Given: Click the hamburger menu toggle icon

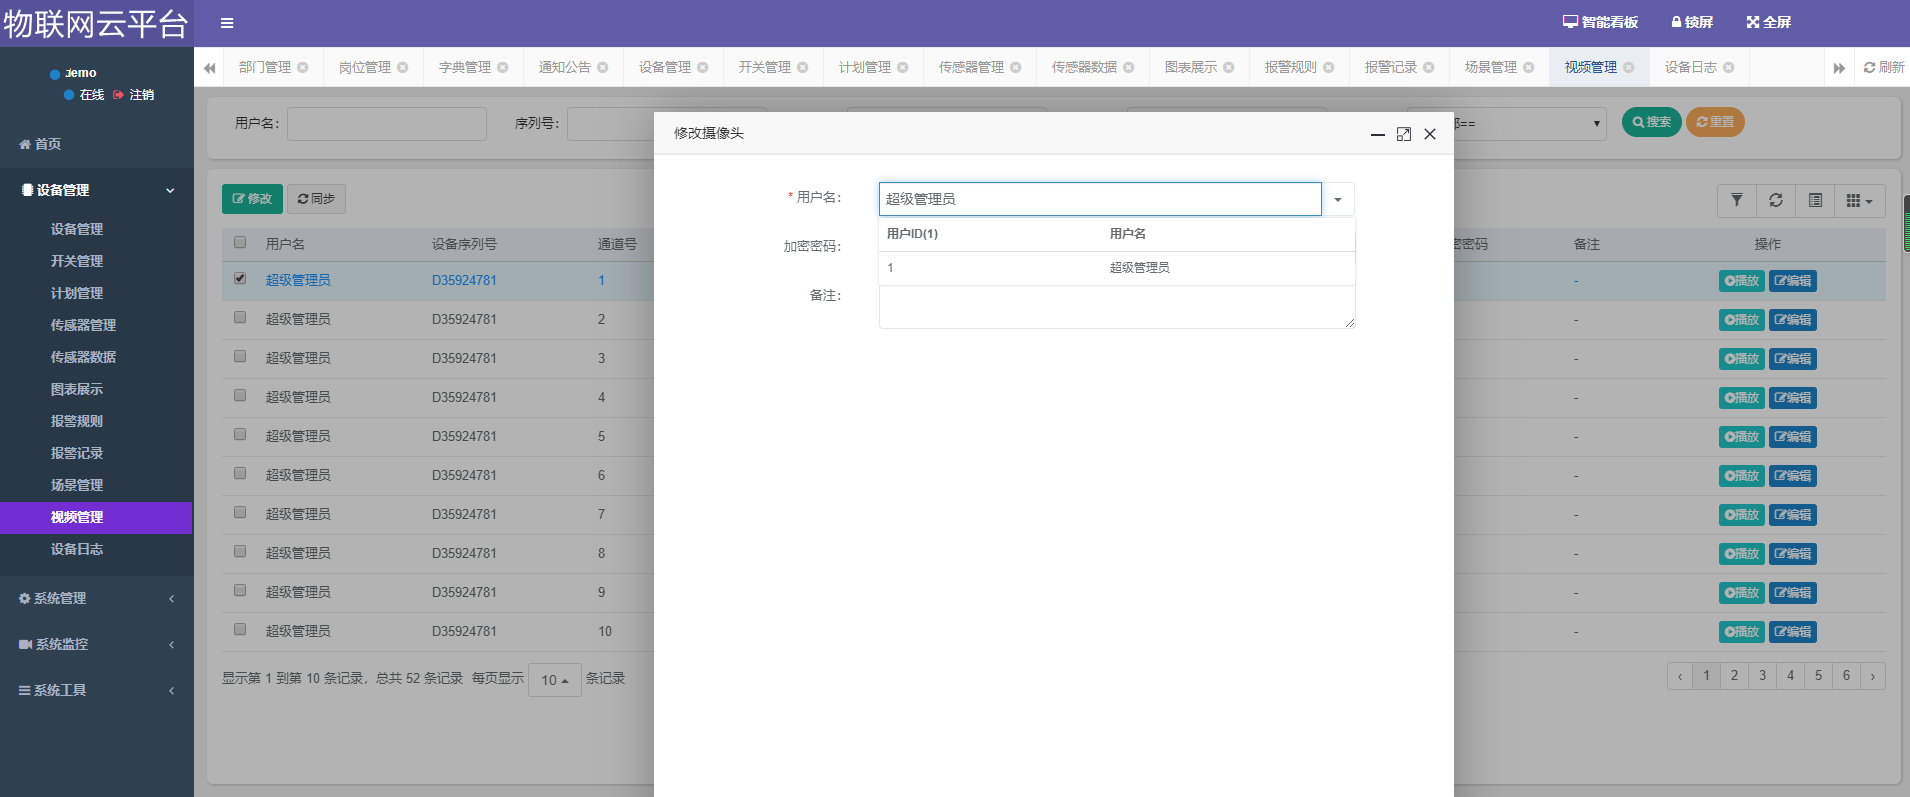Looking at the screenshot, I should point(227,23).
